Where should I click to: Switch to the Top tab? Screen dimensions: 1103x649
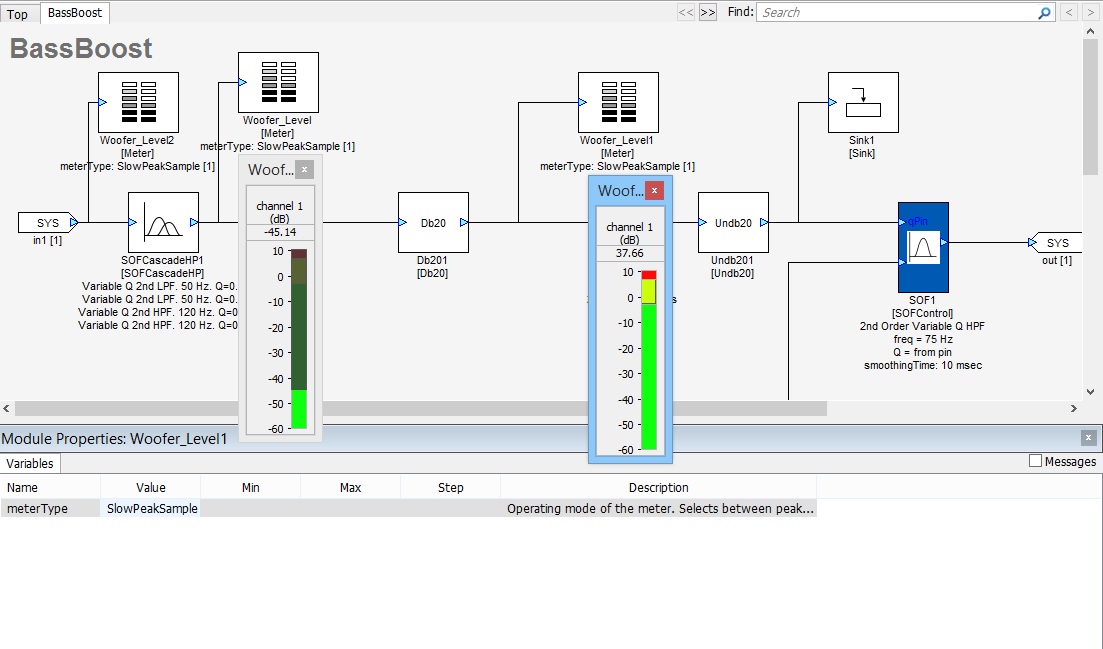tap(17, 13)
